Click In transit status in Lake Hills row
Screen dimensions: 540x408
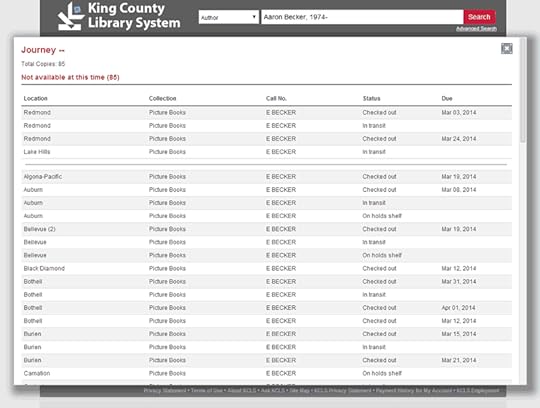[374, 152]
